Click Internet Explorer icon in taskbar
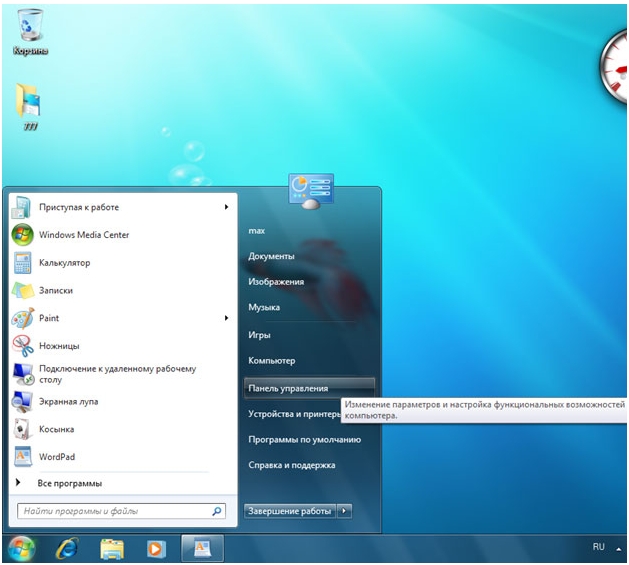This screenshot has width=629, height=565. click(x=67, y=548)
